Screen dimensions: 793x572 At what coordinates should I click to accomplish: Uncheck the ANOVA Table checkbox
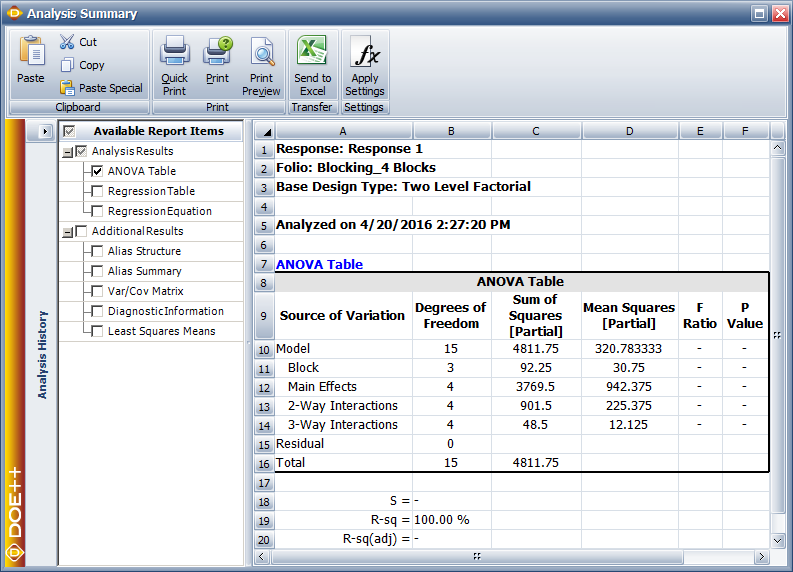click(x=97, y=171)
